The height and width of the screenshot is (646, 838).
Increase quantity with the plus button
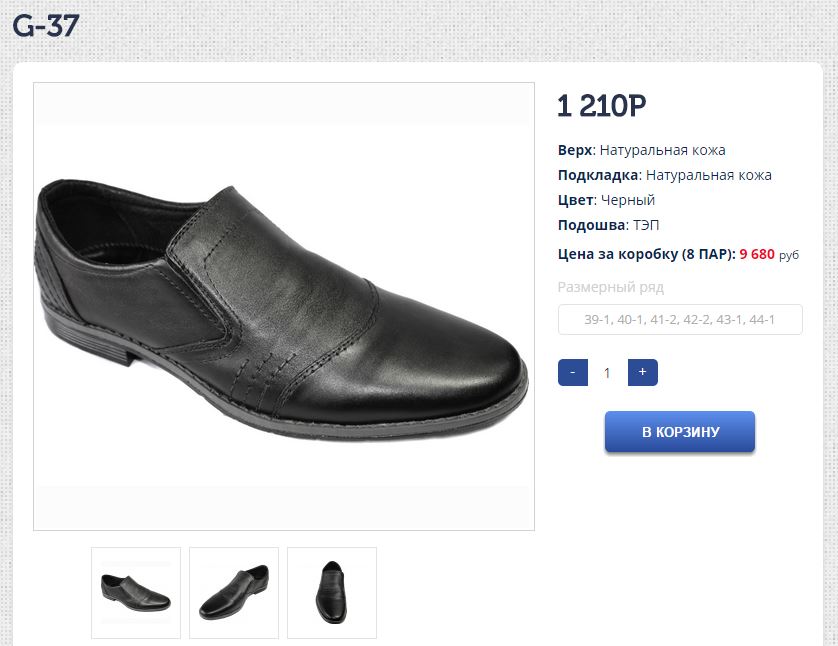coord(642,373)
